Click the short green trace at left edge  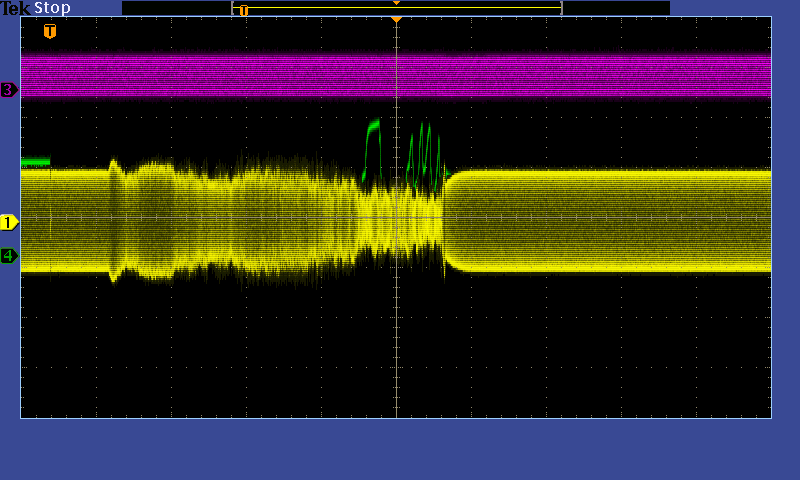tap(35, 161)
